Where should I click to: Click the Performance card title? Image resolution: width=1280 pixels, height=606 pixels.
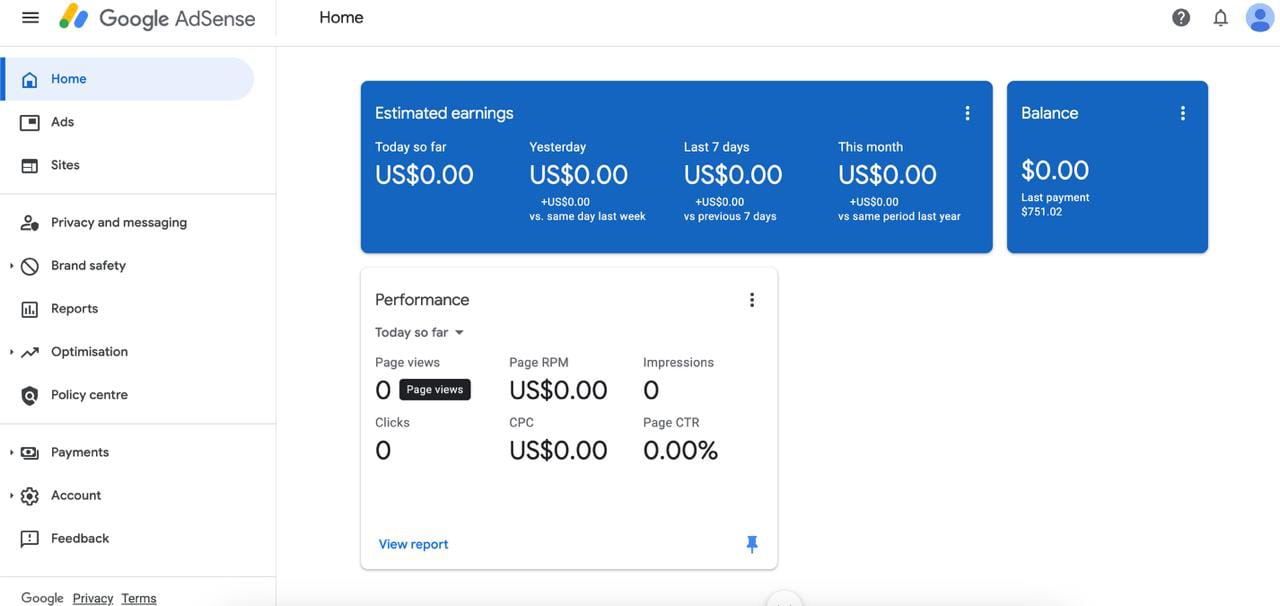[422, 300]
